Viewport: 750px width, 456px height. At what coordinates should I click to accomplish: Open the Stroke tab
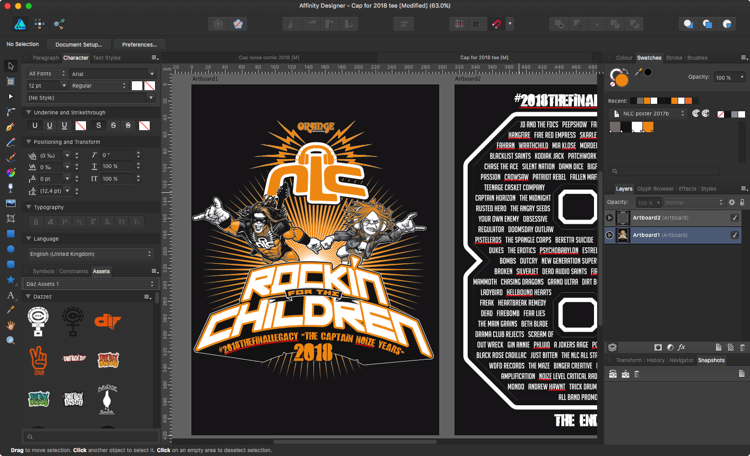click(674, 58)
